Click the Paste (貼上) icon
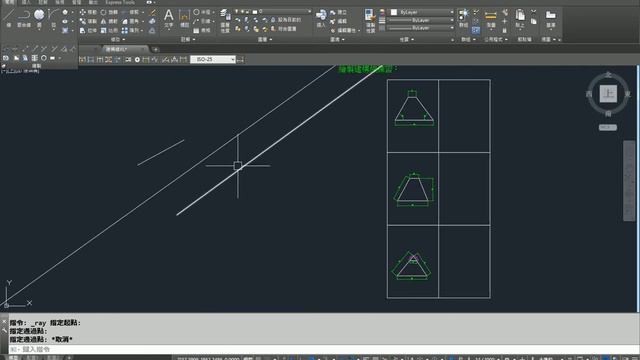This screenshot has height=360, width=640. click(x=520, y=18)
